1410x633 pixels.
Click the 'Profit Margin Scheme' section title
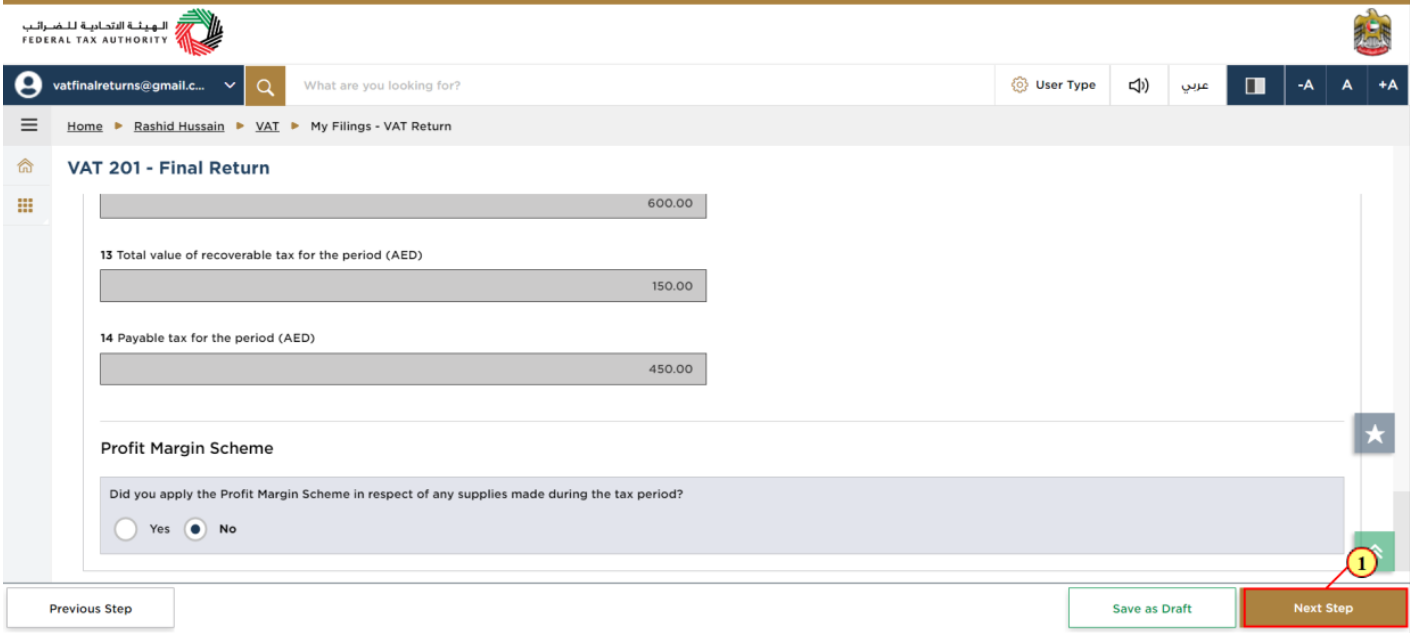187,448
